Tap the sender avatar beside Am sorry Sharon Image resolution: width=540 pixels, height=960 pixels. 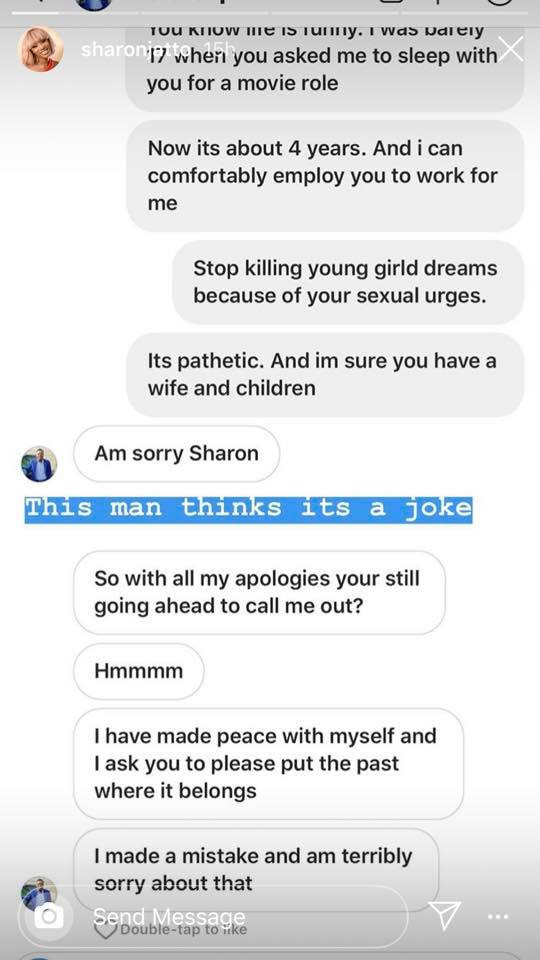[39, 463]
